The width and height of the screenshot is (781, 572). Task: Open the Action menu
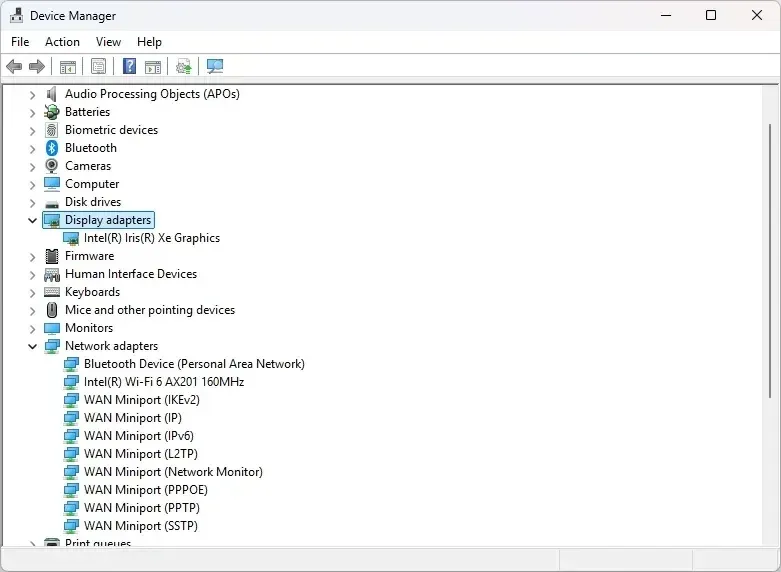[x=62, y=42]
